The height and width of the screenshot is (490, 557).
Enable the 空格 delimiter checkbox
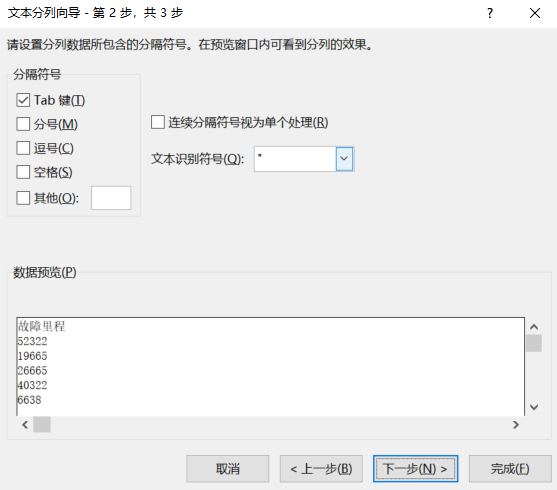point(23,172)
